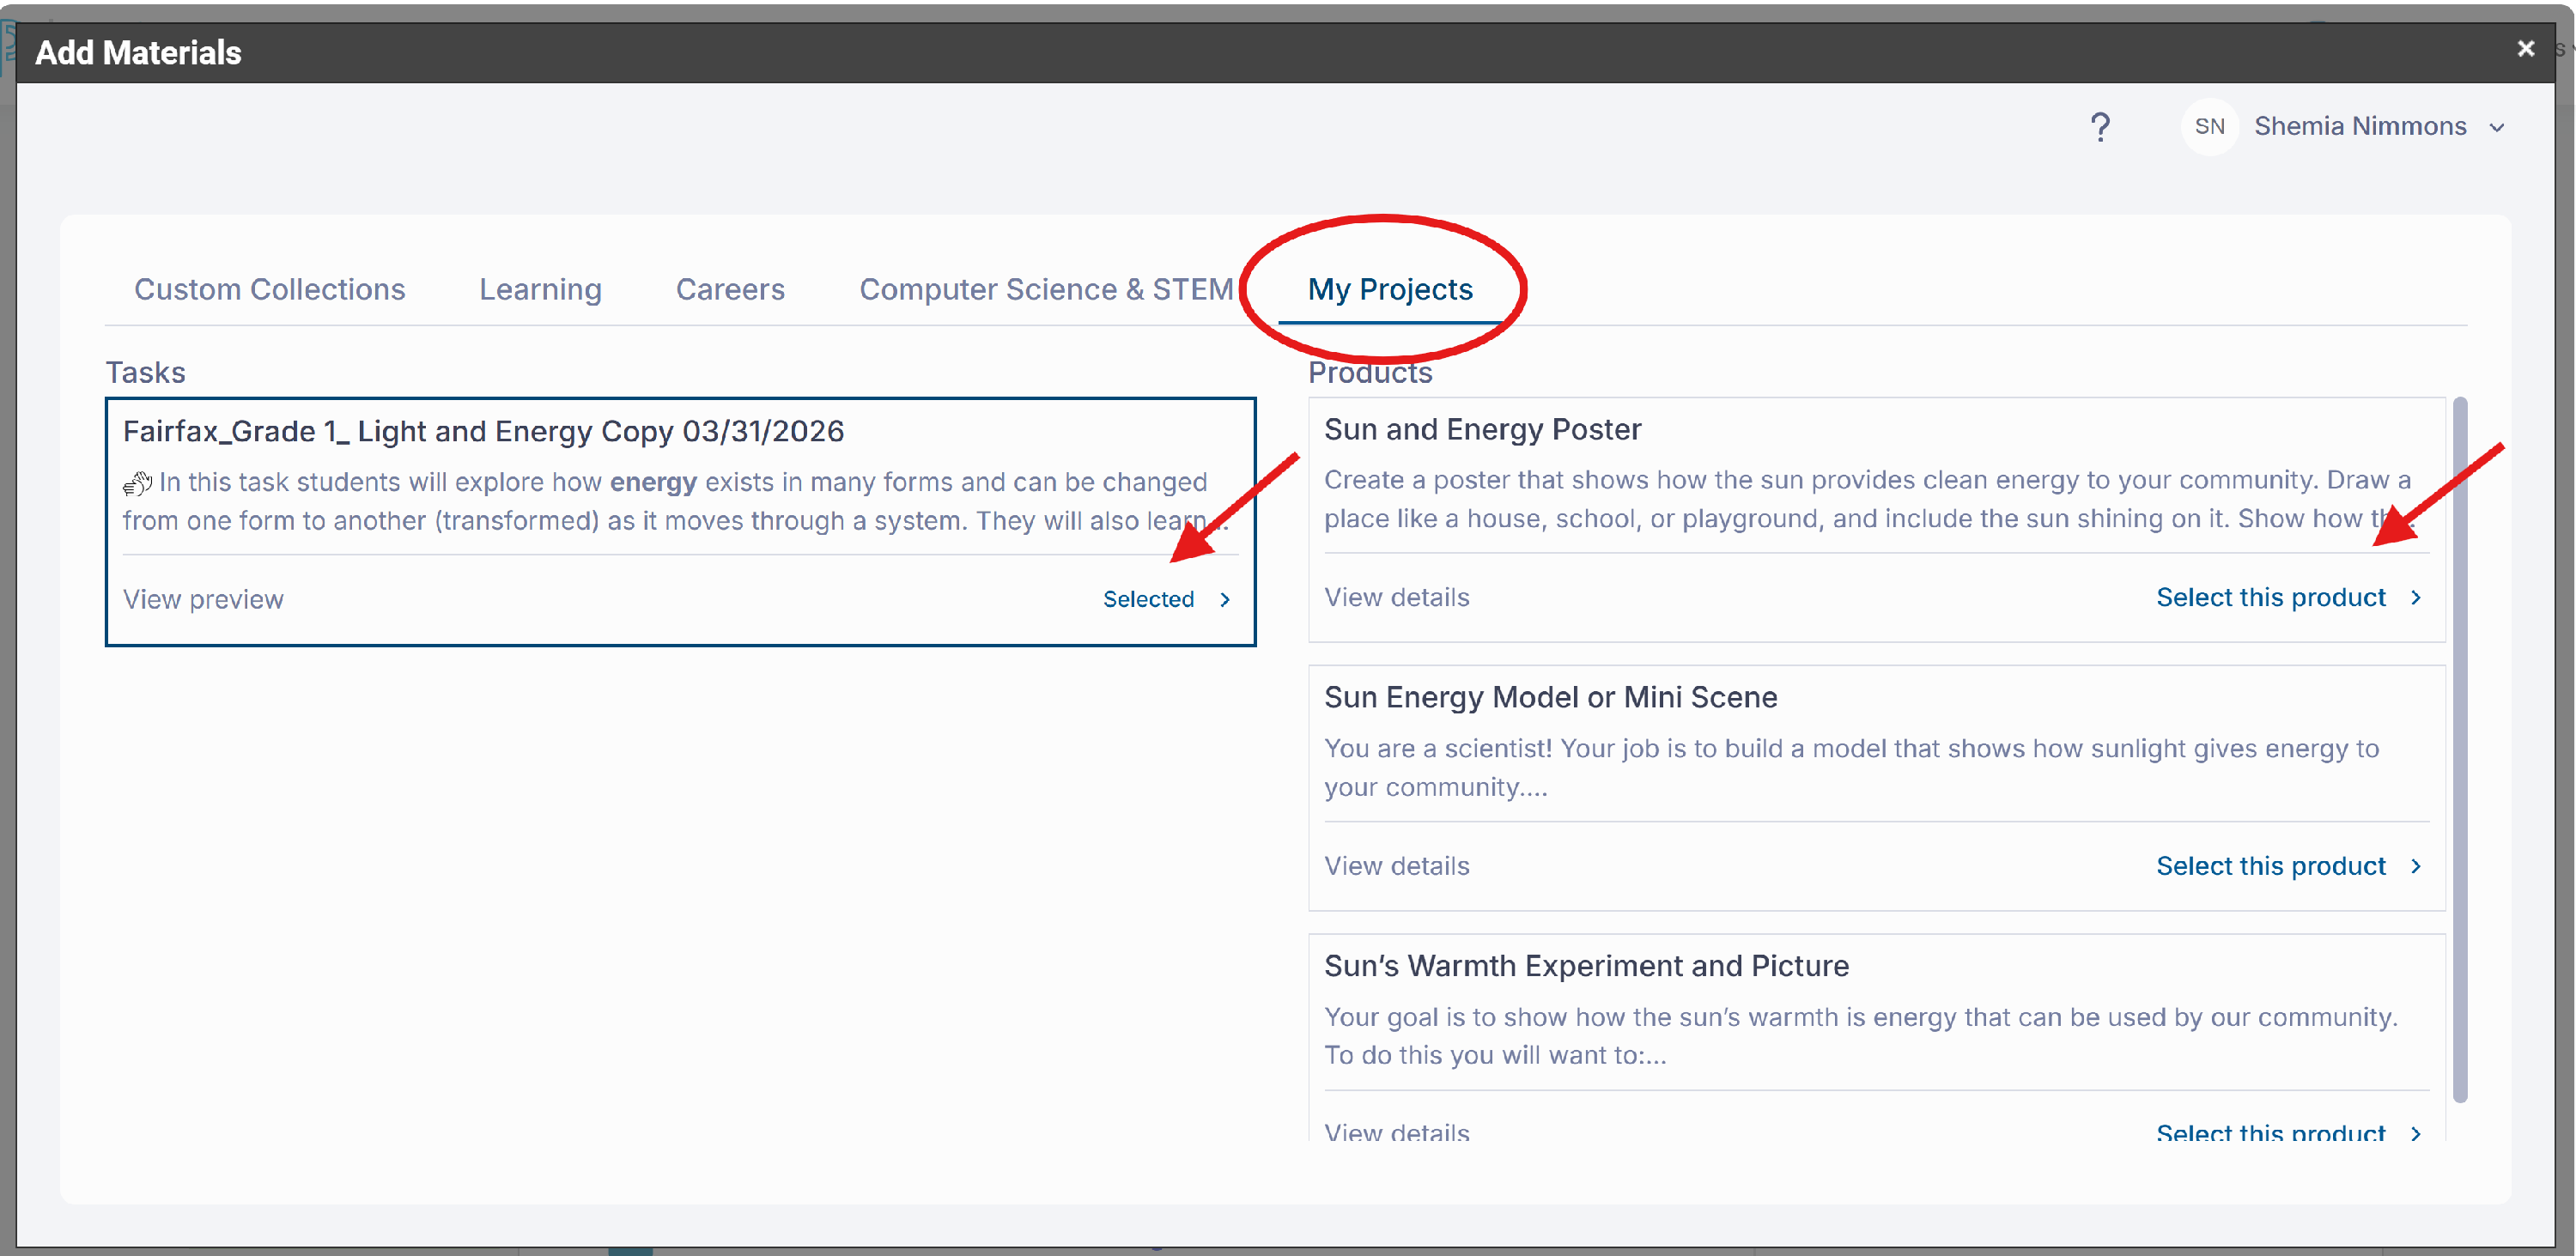Click the Sun Energy Model or Mini Scene title
This screenshot has height=1256, width=2576.
coord(1550,697)
